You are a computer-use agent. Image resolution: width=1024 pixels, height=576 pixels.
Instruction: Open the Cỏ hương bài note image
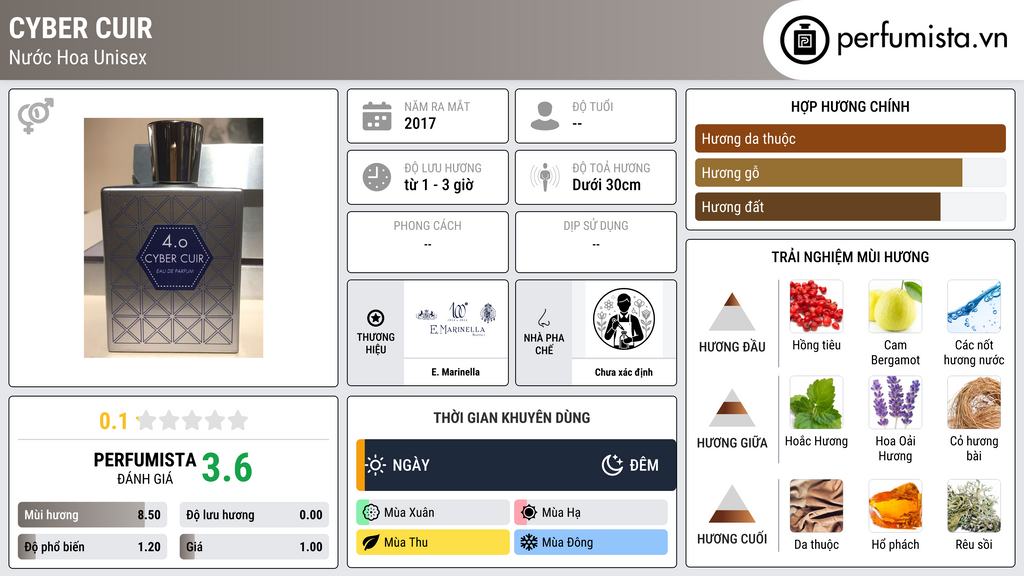tap(974, 402)
